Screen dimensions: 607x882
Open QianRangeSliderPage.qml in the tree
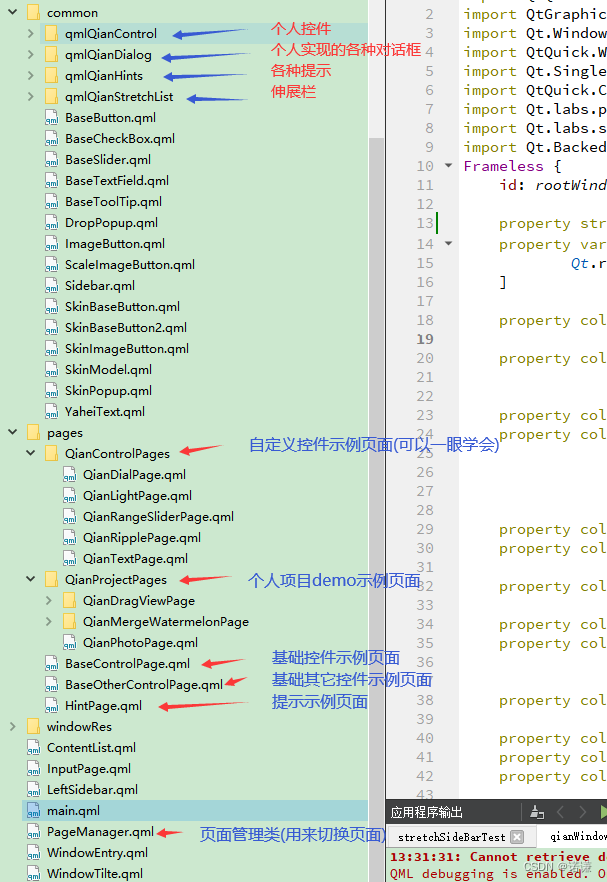tap(159, 516)
